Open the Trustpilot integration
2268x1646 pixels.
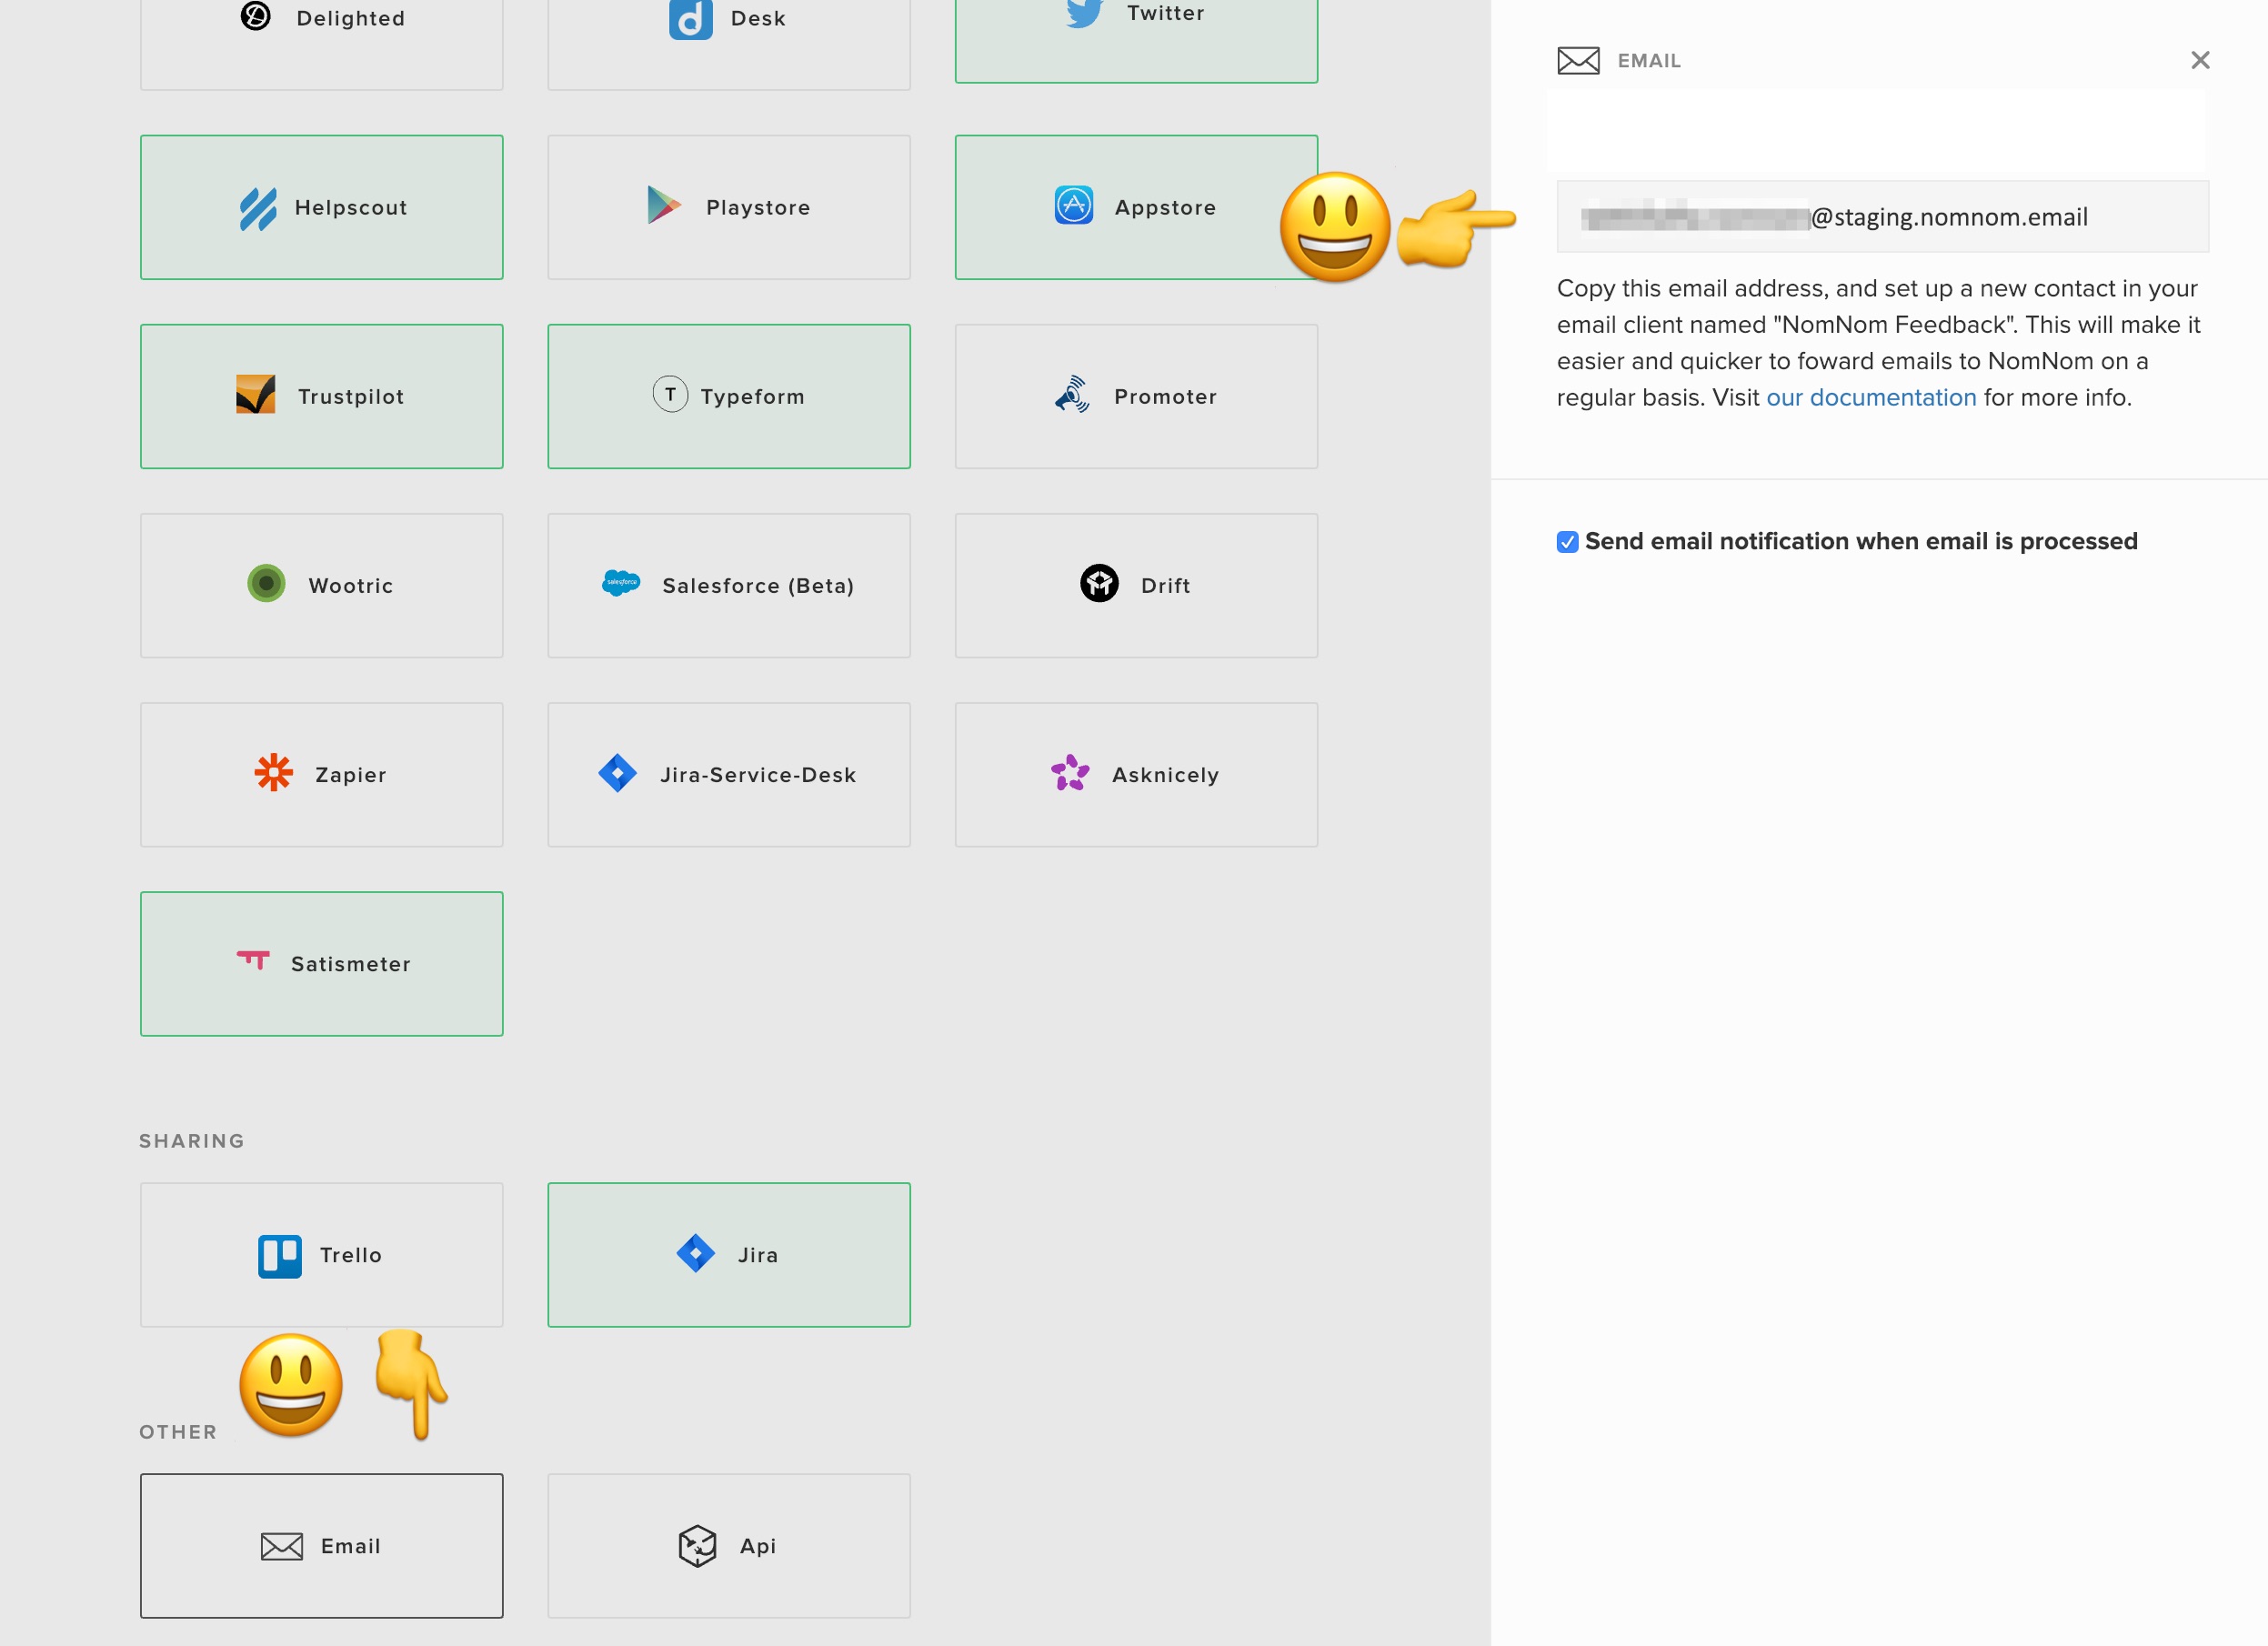click(x=321, y=395)
